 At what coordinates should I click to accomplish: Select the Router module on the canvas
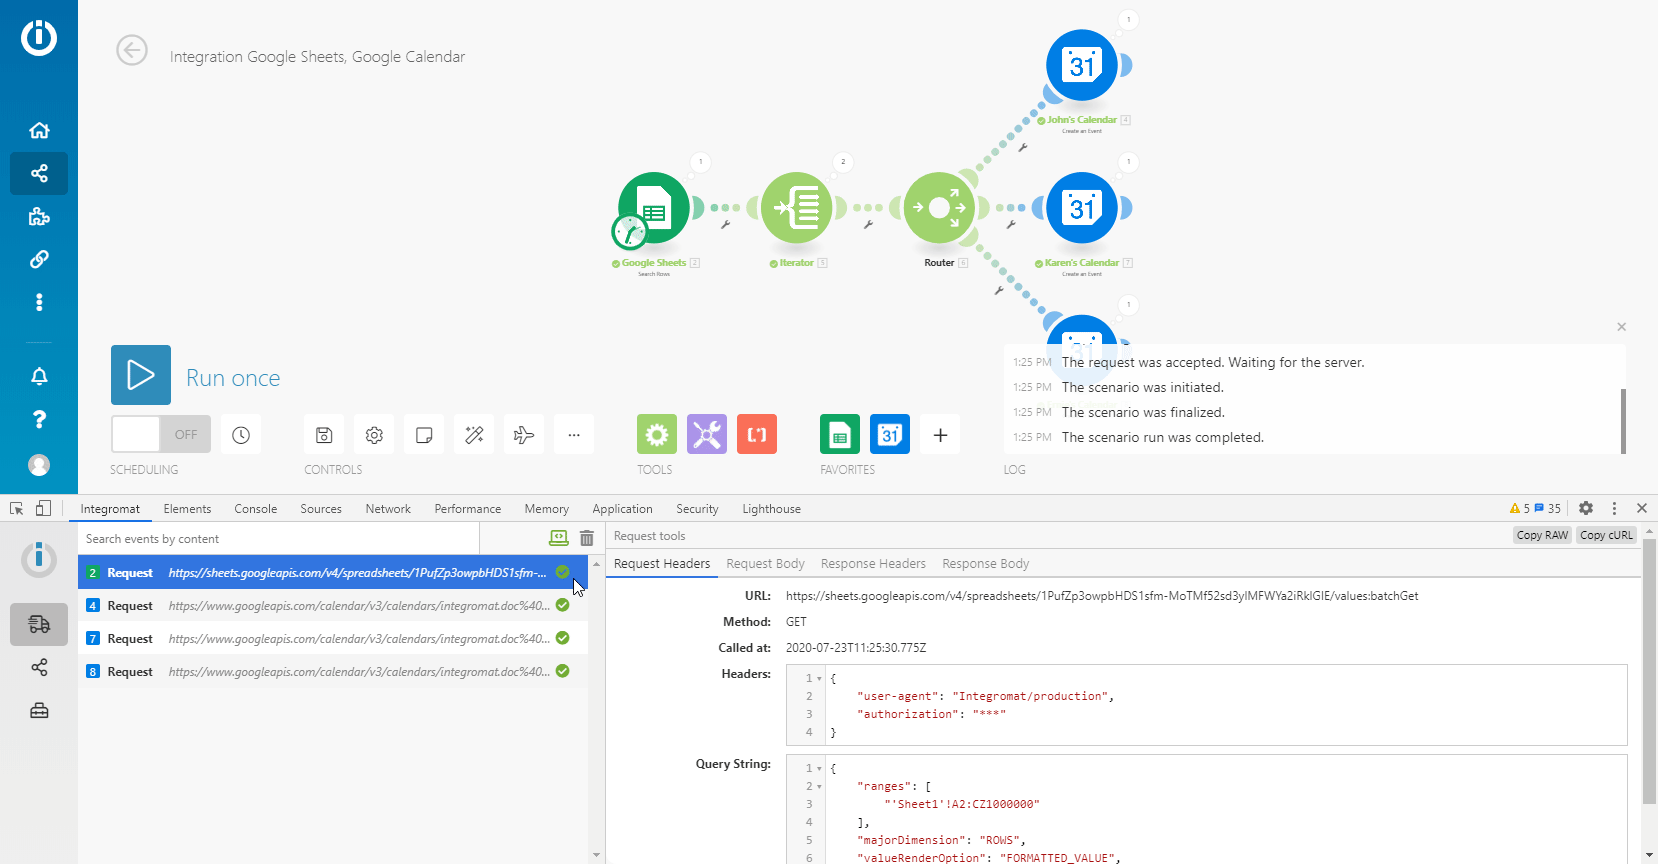coord(939,208)
